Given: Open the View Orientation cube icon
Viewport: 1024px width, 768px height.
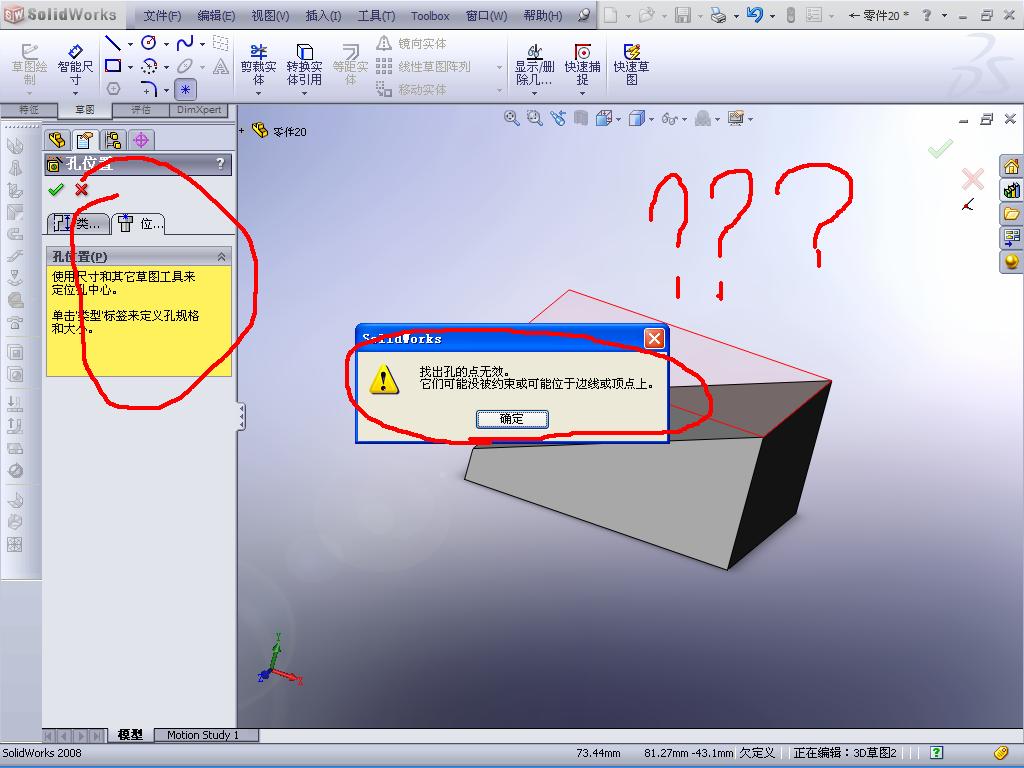Looking at the screenshot, I should point(603,118).
